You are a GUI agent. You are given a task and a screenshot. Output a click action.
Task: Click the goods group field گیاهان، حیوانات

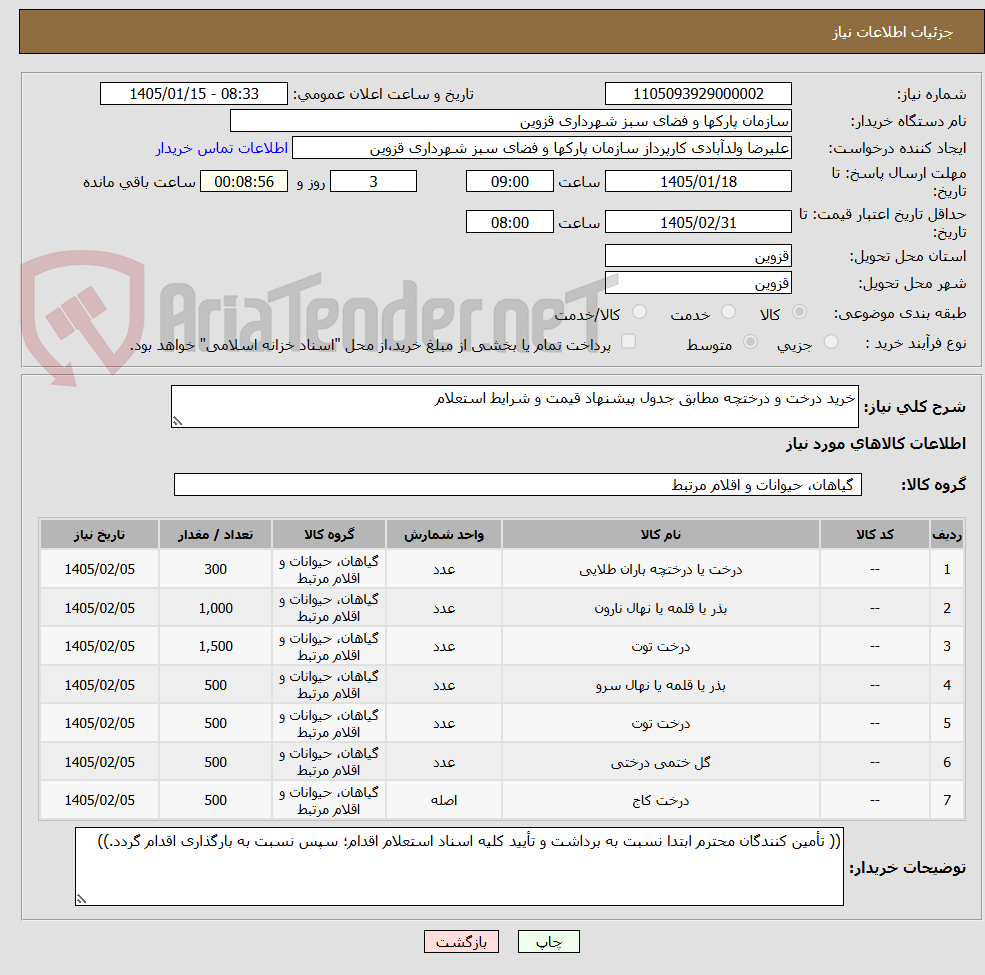[x=518, y=485]
